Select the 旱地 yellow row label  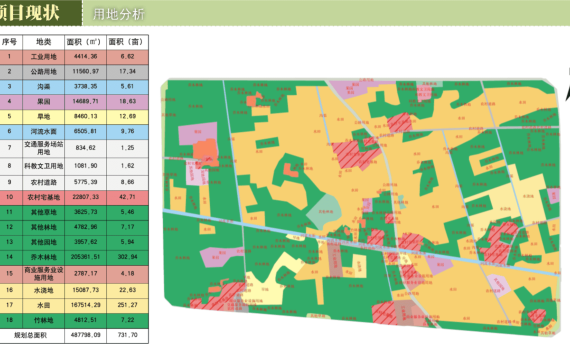[x=44, y=117]
